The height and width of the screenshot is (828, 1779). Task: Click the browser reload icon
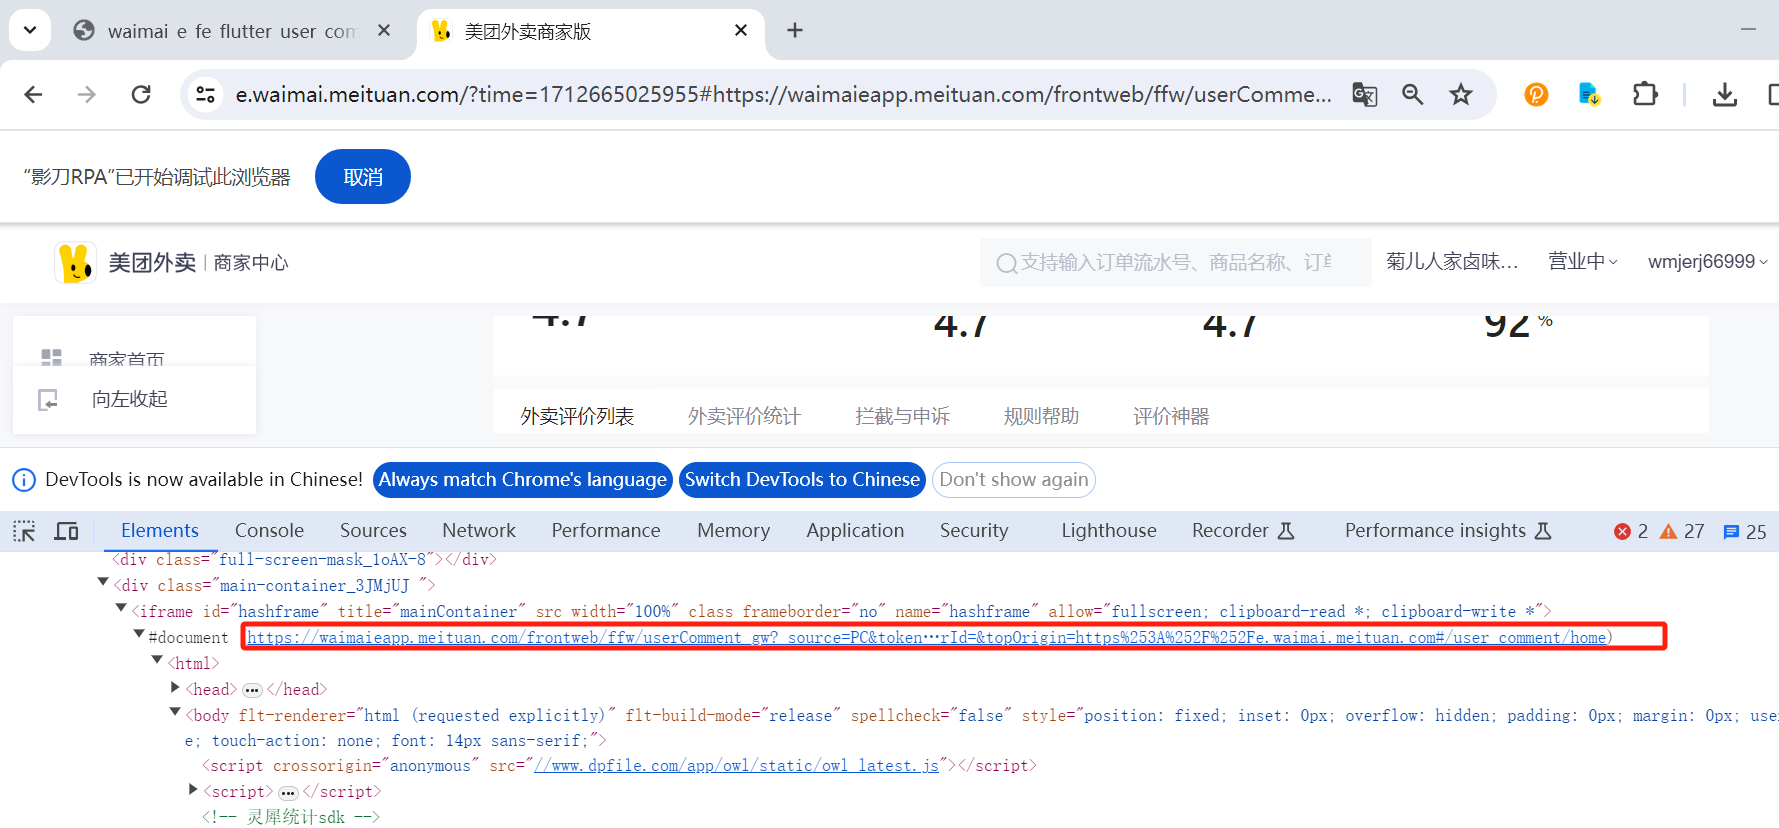click(141, 94)
